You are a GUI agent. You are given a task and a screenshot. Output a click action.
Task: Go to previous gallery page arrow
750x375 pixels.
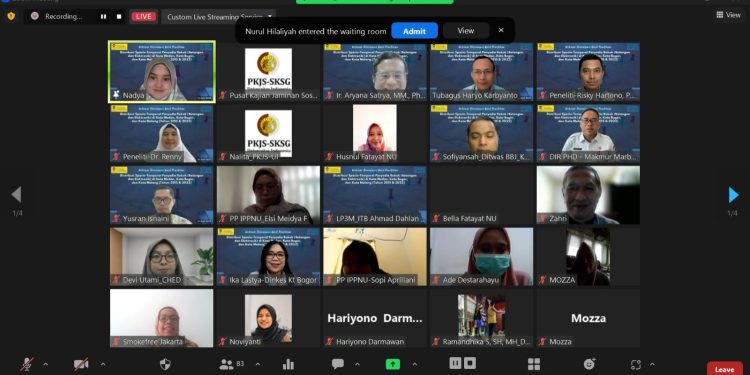point(17,195)
